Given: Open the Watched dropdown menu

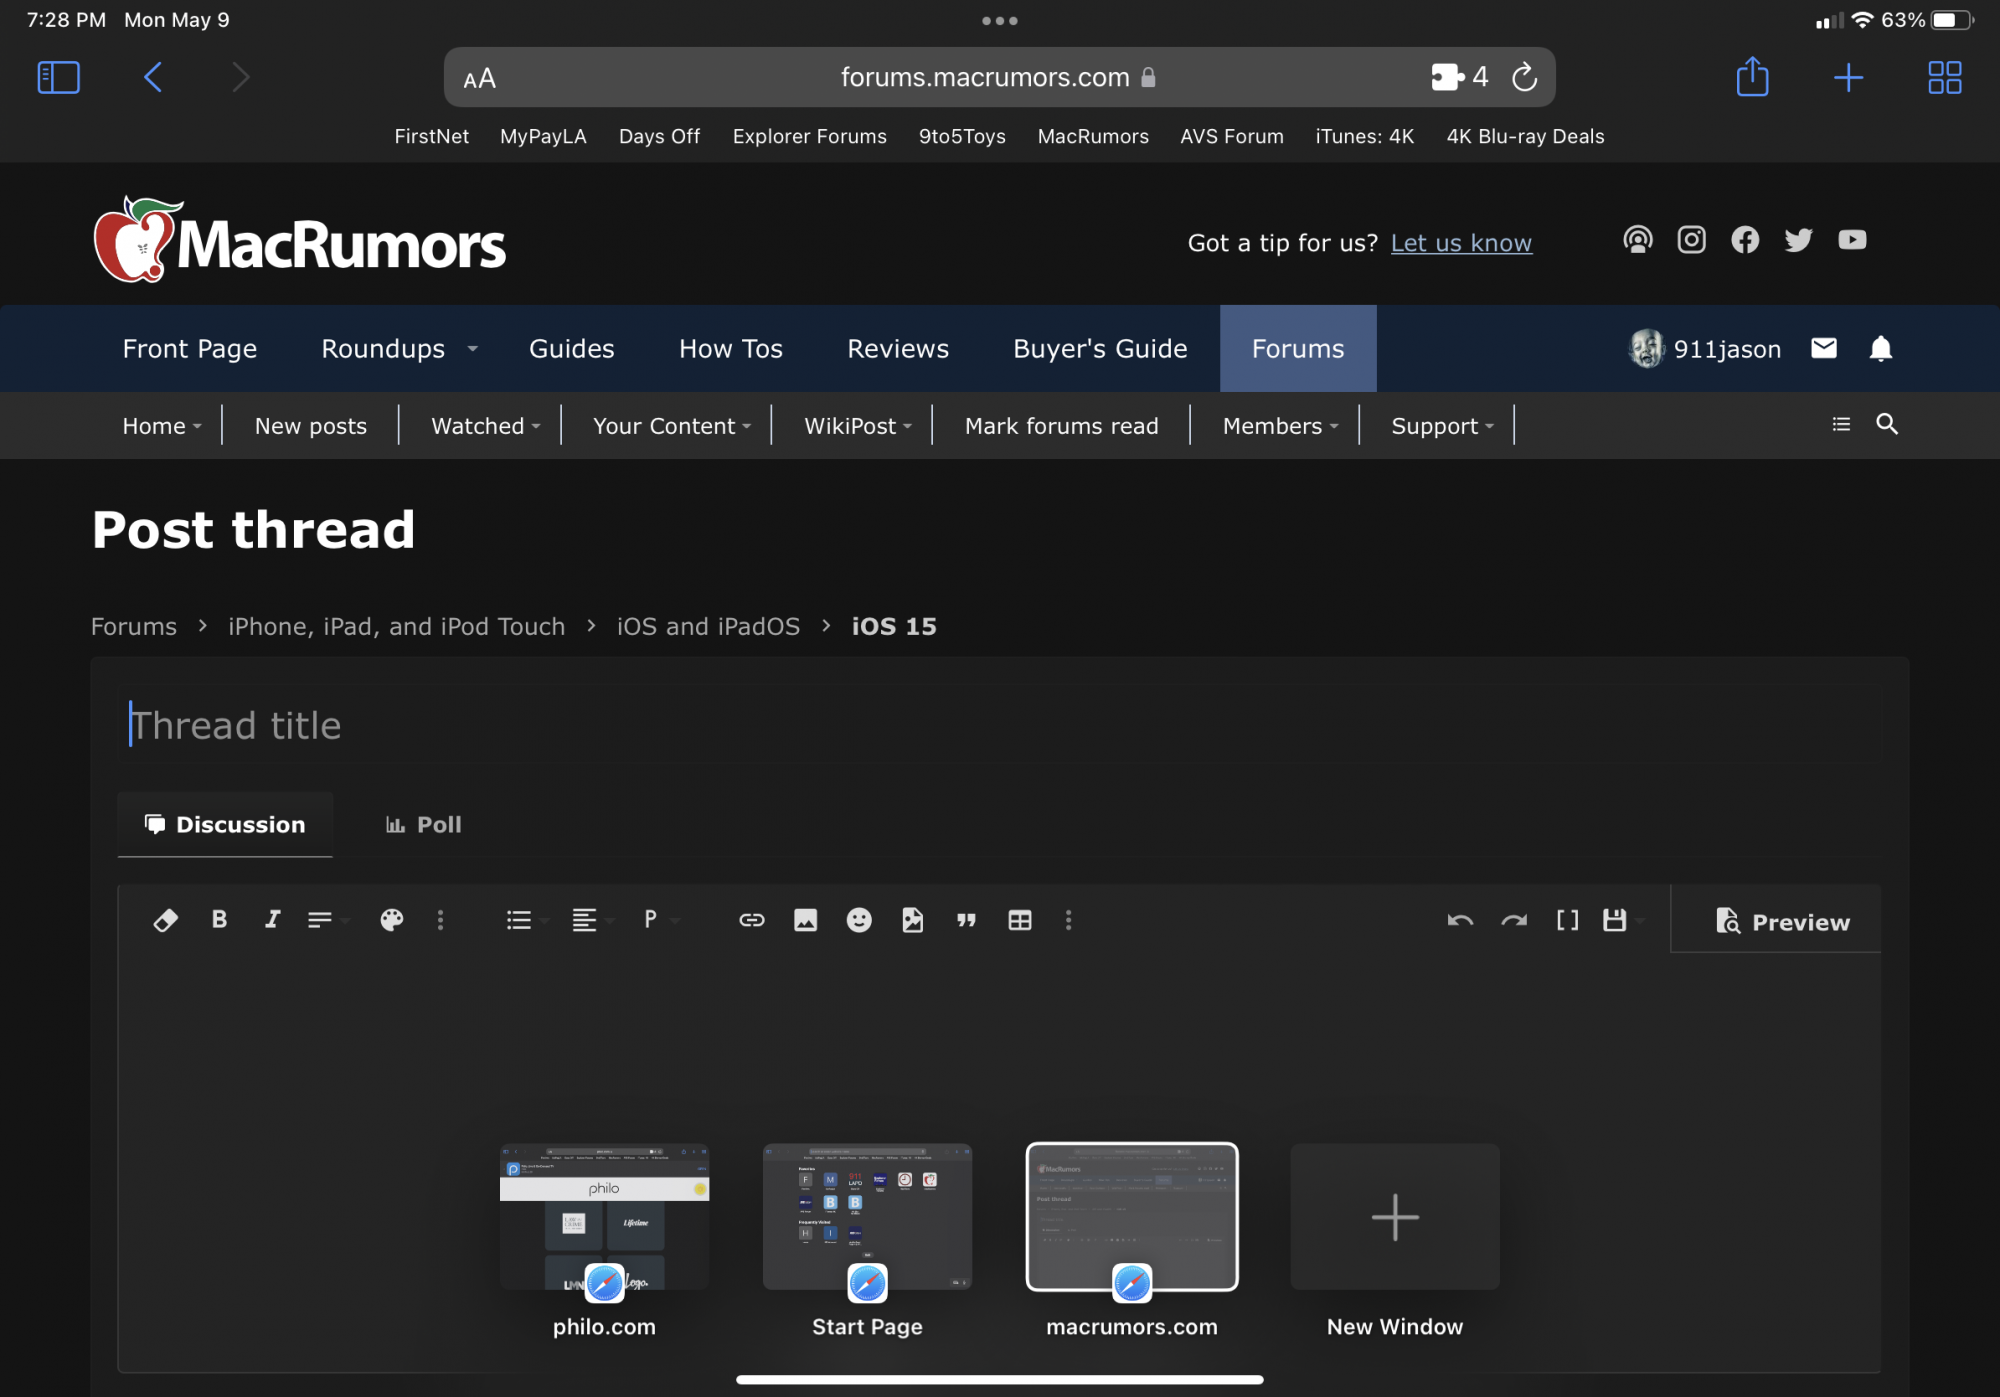Looking at the screenshot, I should [485, 426].
